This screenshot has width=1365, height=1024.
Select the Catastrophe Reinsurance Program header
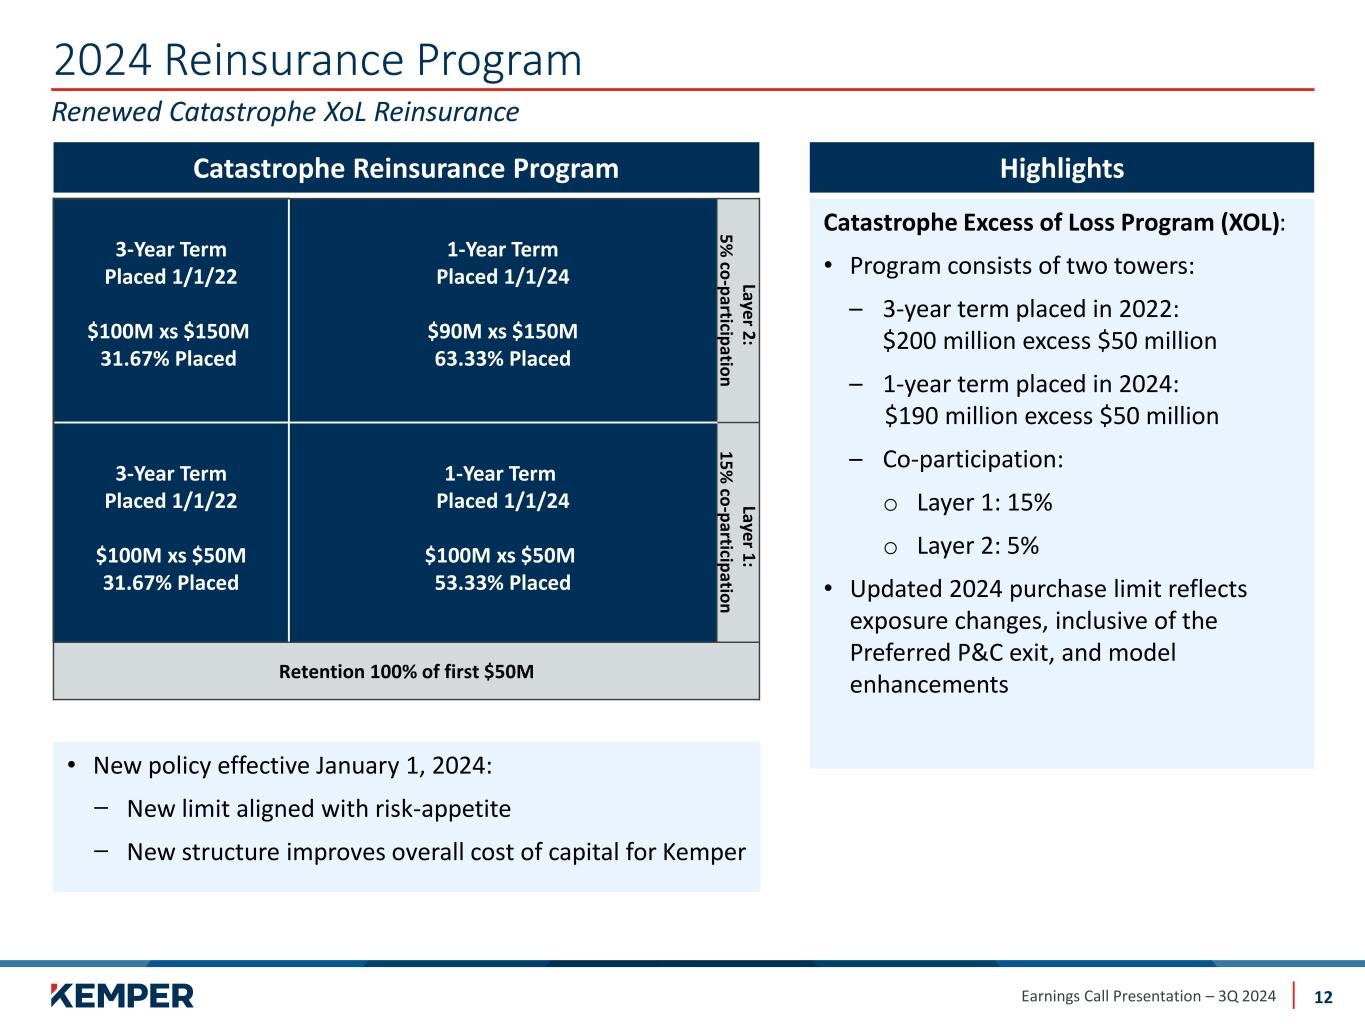coord(406,168)
